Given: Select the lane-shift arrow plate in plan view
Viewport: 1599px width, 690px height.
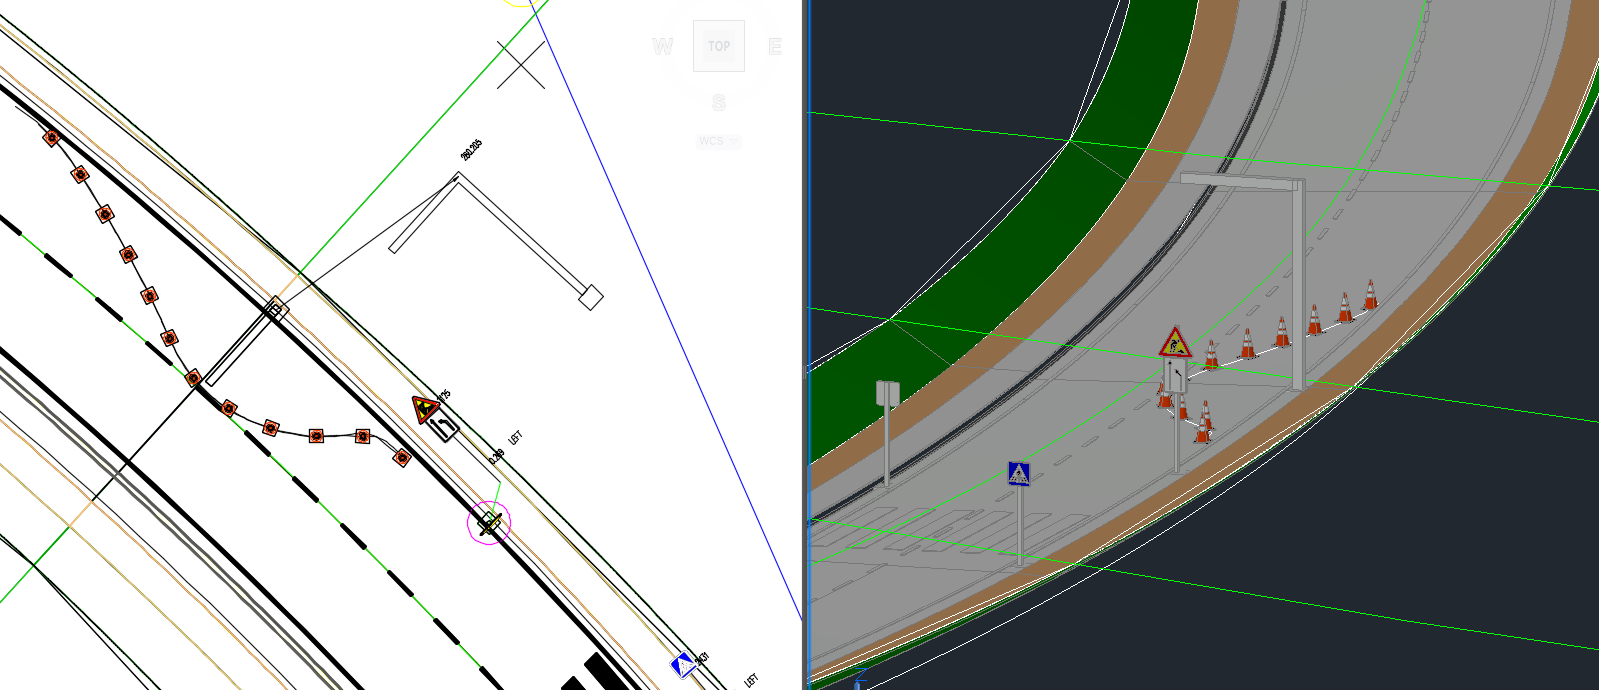Looking at the screenshot, I should pos(443,428).
